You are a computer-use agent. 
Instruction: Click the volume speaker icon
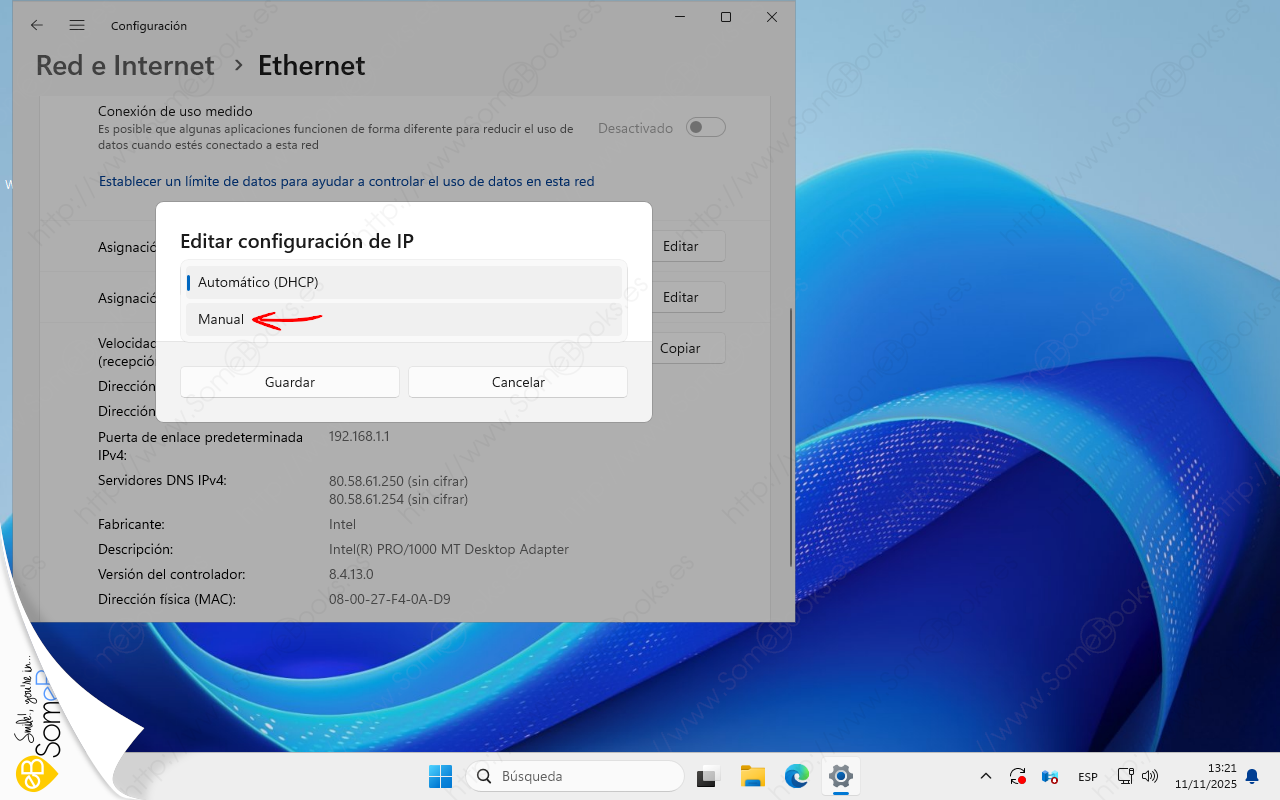1149,776
